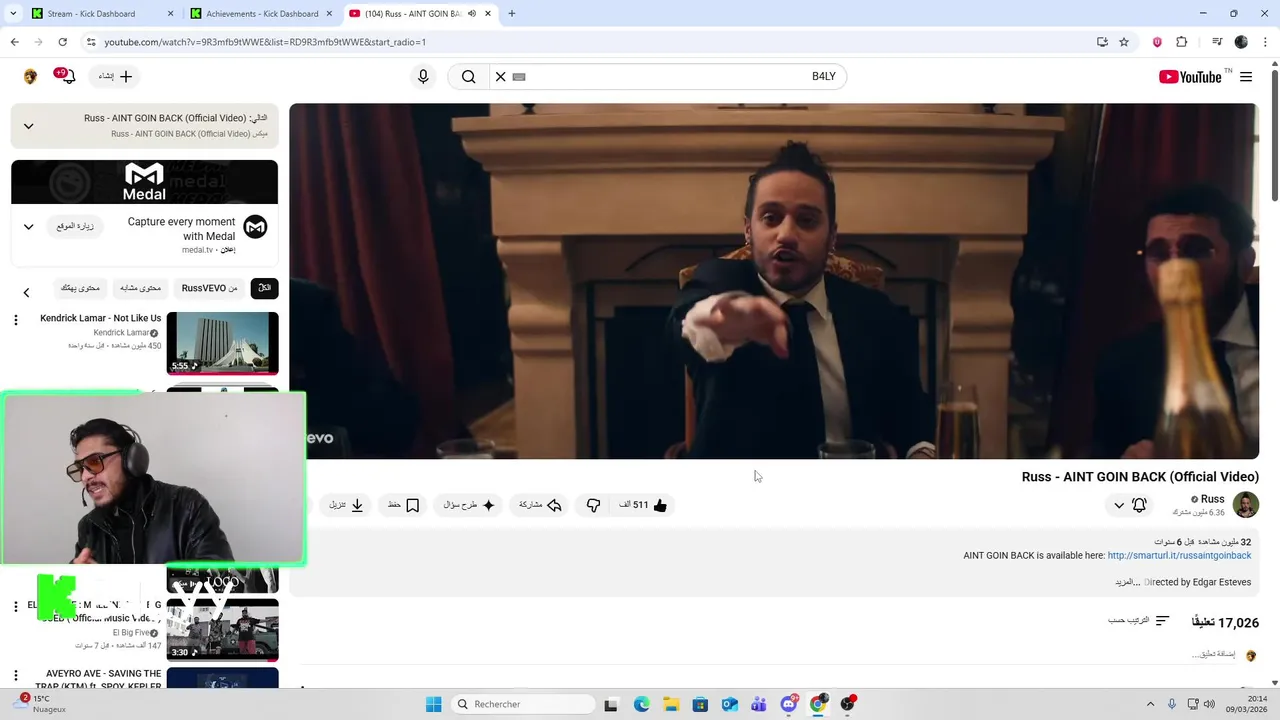The image size is (1280, 720).
Task: Open the account avatar in YouTube header
Action: (30, 77)
